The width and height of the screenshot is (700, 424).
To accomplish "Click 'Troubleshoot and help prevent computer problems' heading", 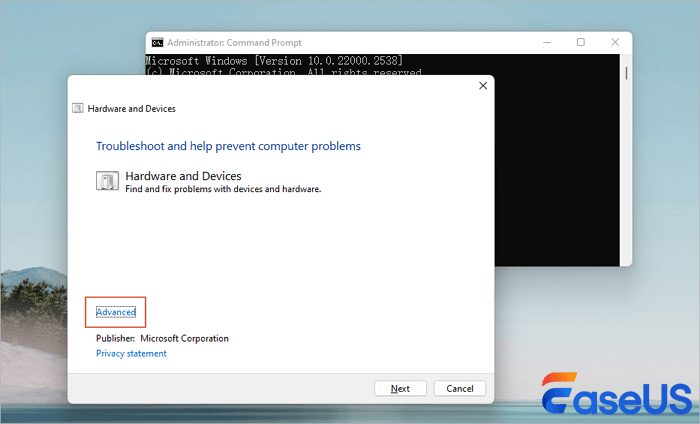I will (x=228, y=146).
